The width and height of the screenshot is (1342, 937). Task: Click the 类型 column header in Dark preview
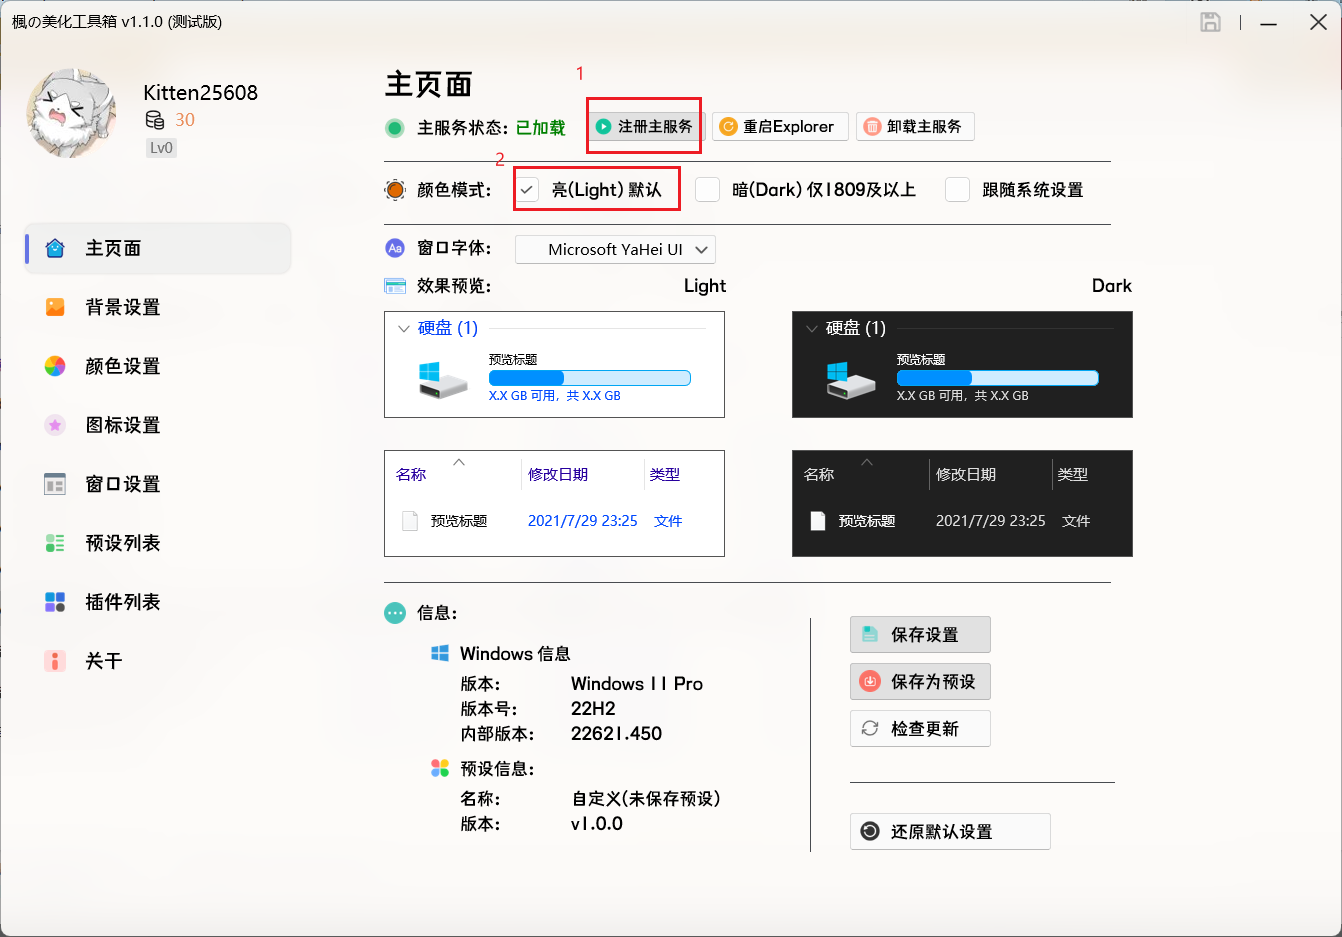click(x=1073, y=475)
